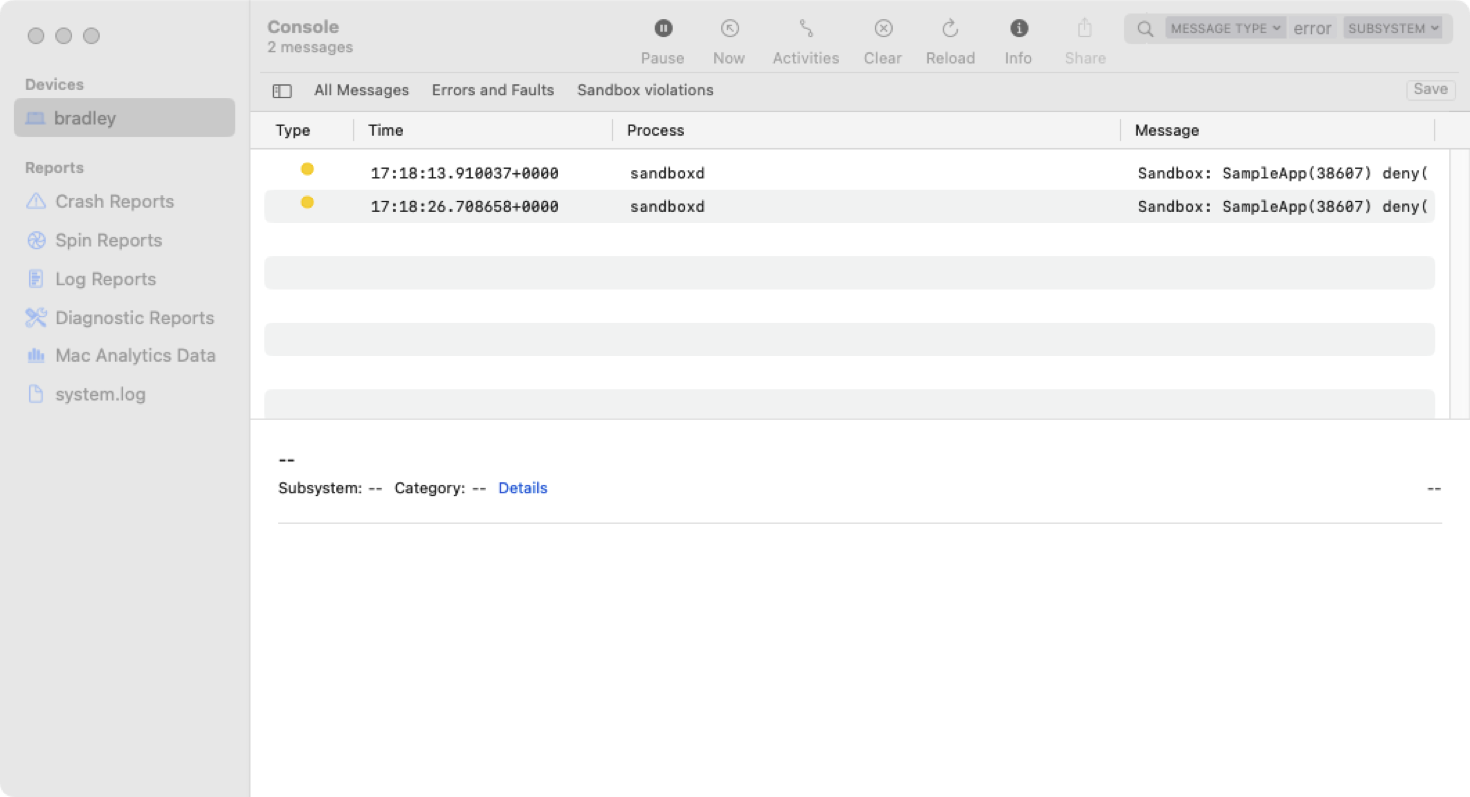View Mac Analytics Data
Image resolution: width=1470 pixels, height=797 pixels.
(x=135, y=355)
